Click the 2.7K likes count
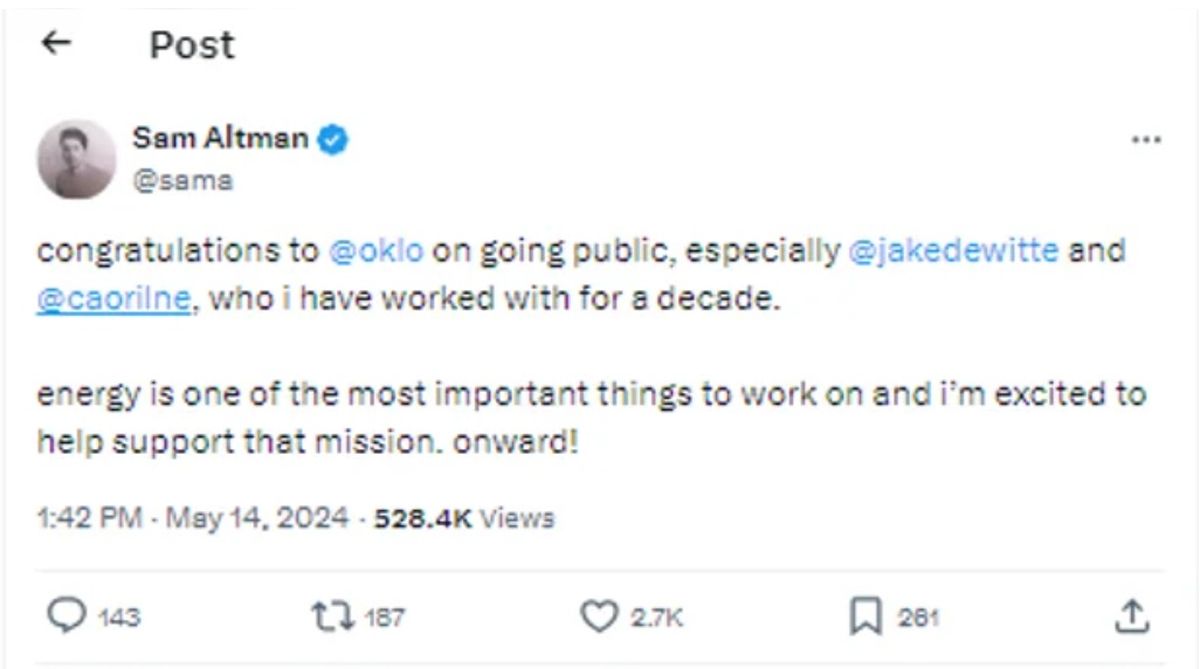1200x669 pixels. point(656,618)
